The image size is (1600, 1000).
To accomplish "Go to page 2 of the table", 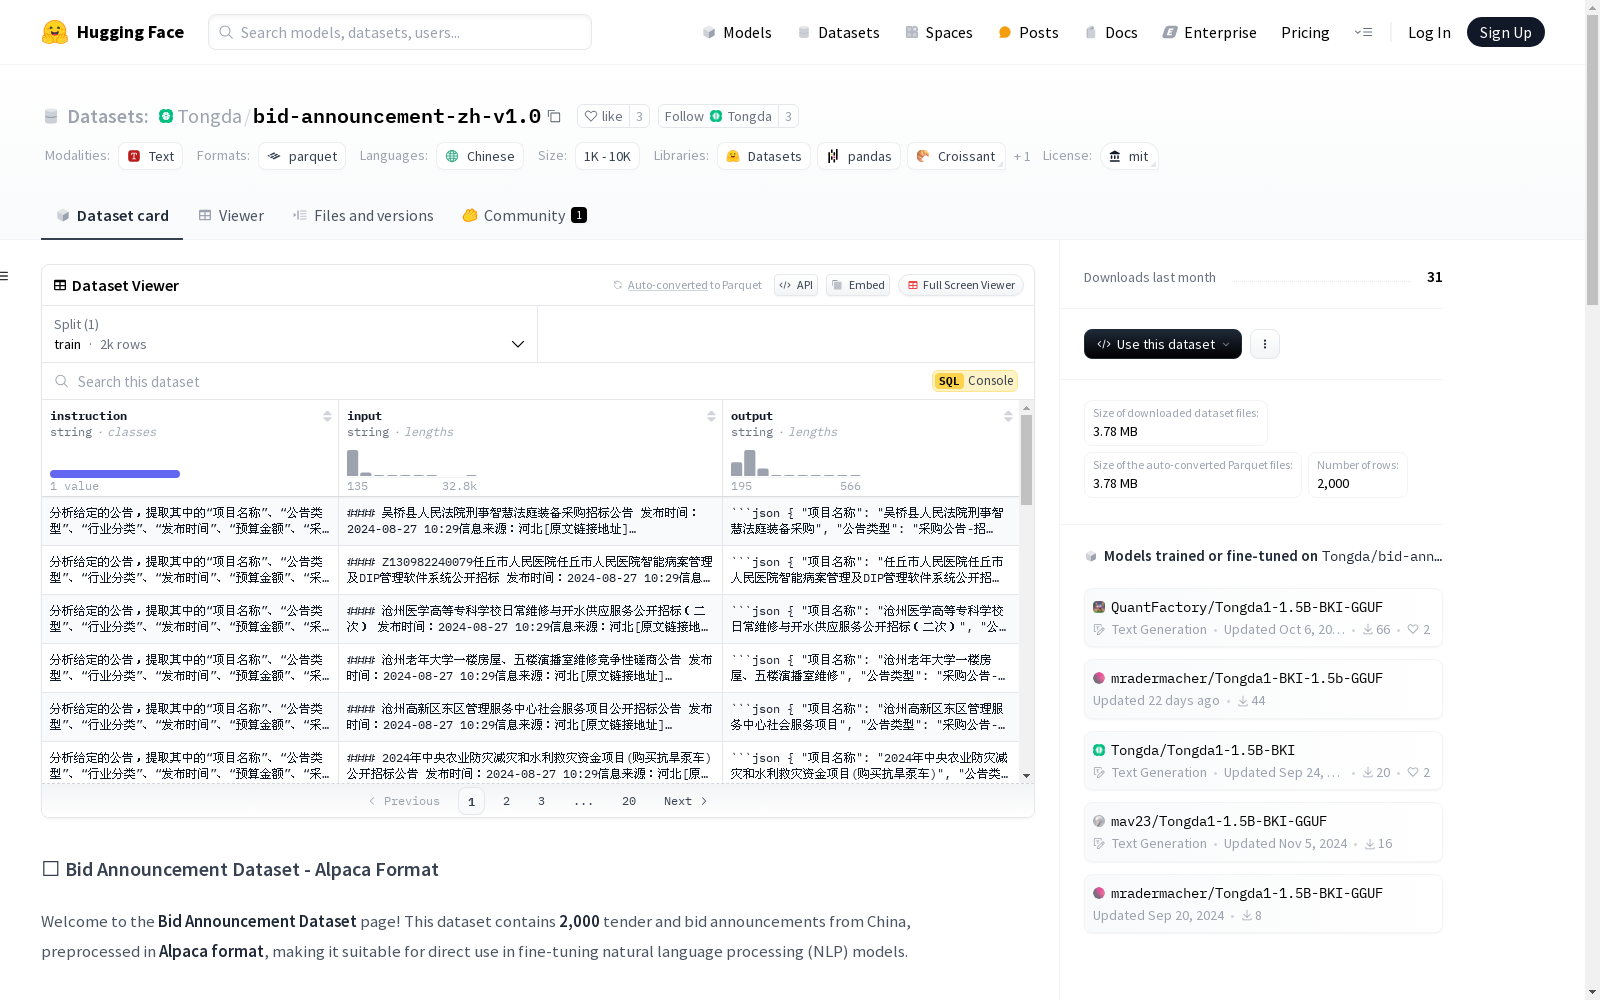I will pos(507,801).
